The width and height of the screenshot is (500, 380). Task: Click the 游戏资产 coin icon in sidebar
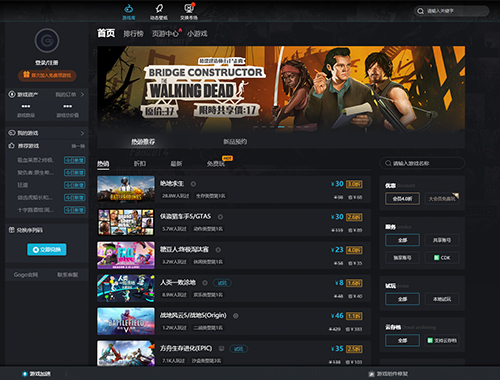click(12, 94)
